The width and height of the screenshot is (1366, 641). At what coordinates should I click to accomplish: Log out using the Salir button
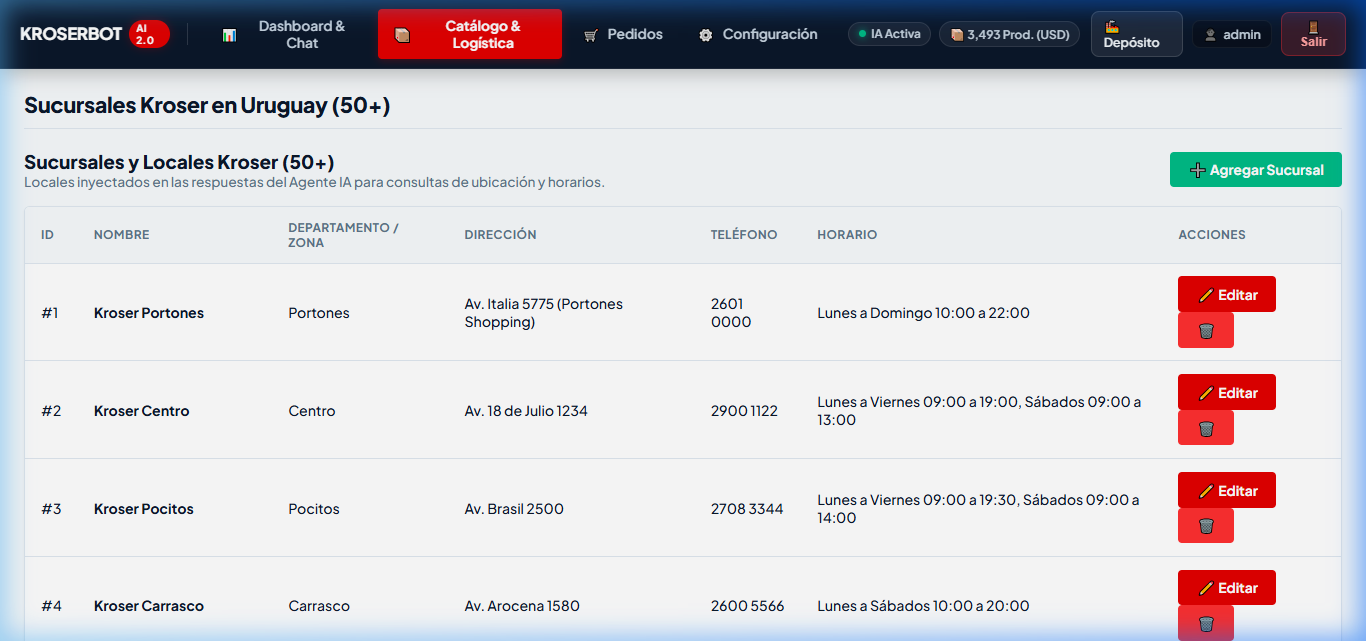(1313, 34)
